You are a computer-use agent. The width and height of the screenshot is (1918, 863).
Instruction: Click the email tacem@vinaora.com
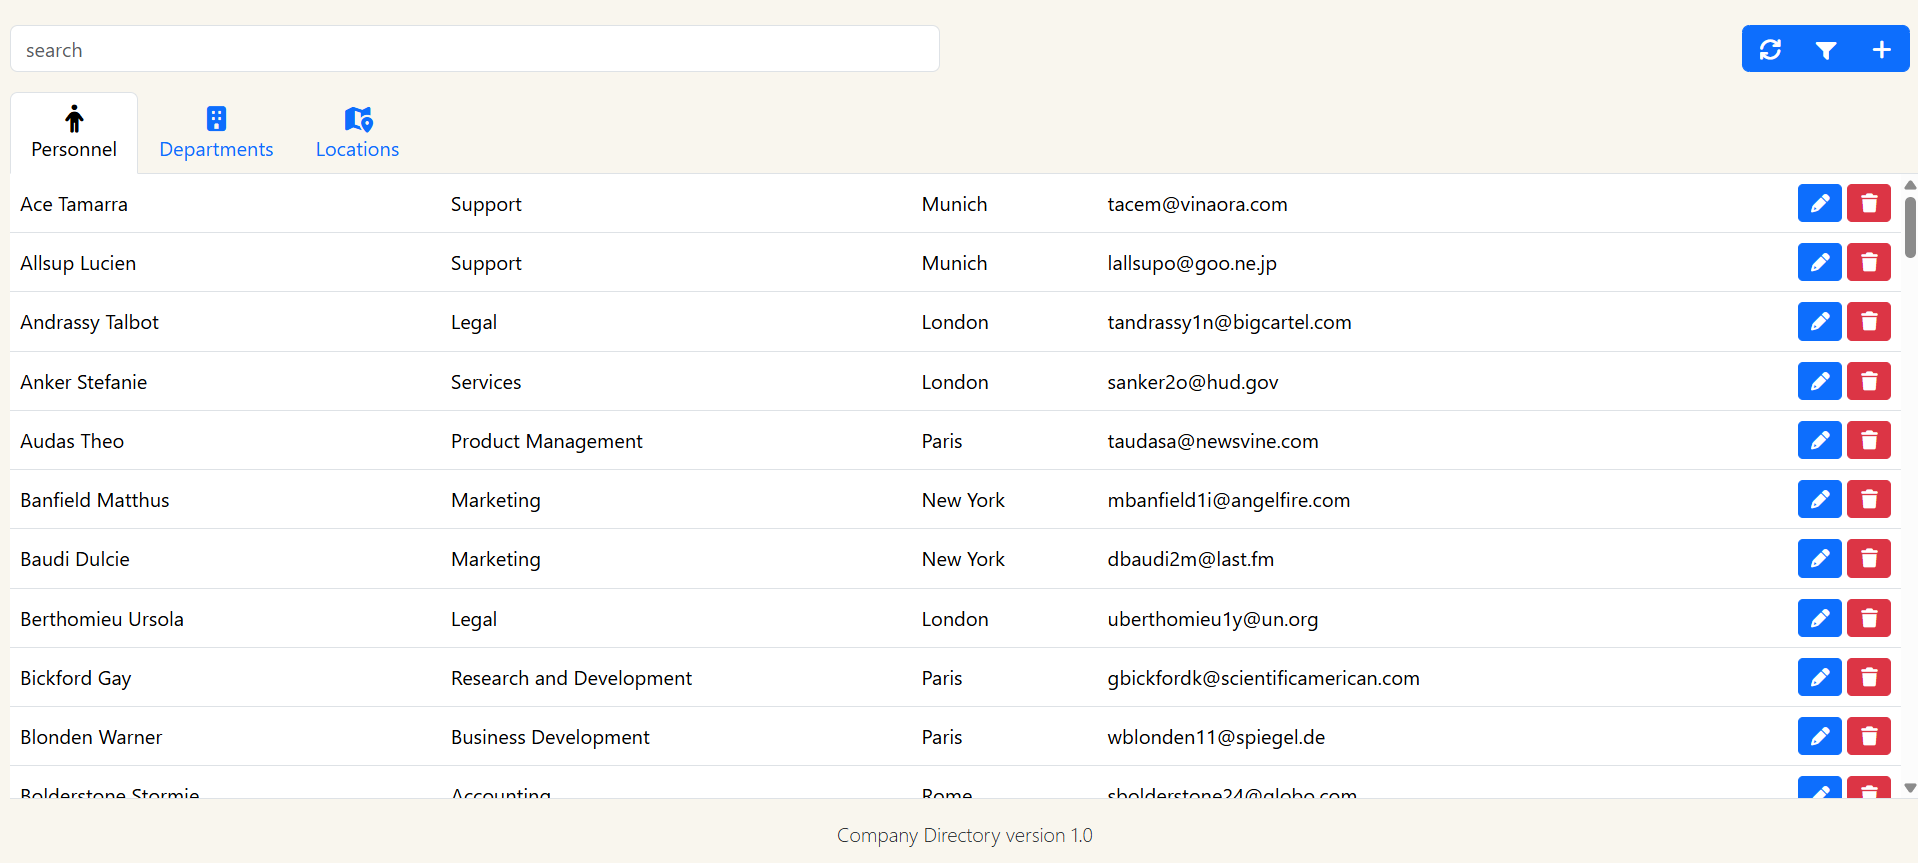pos(1197,204)
